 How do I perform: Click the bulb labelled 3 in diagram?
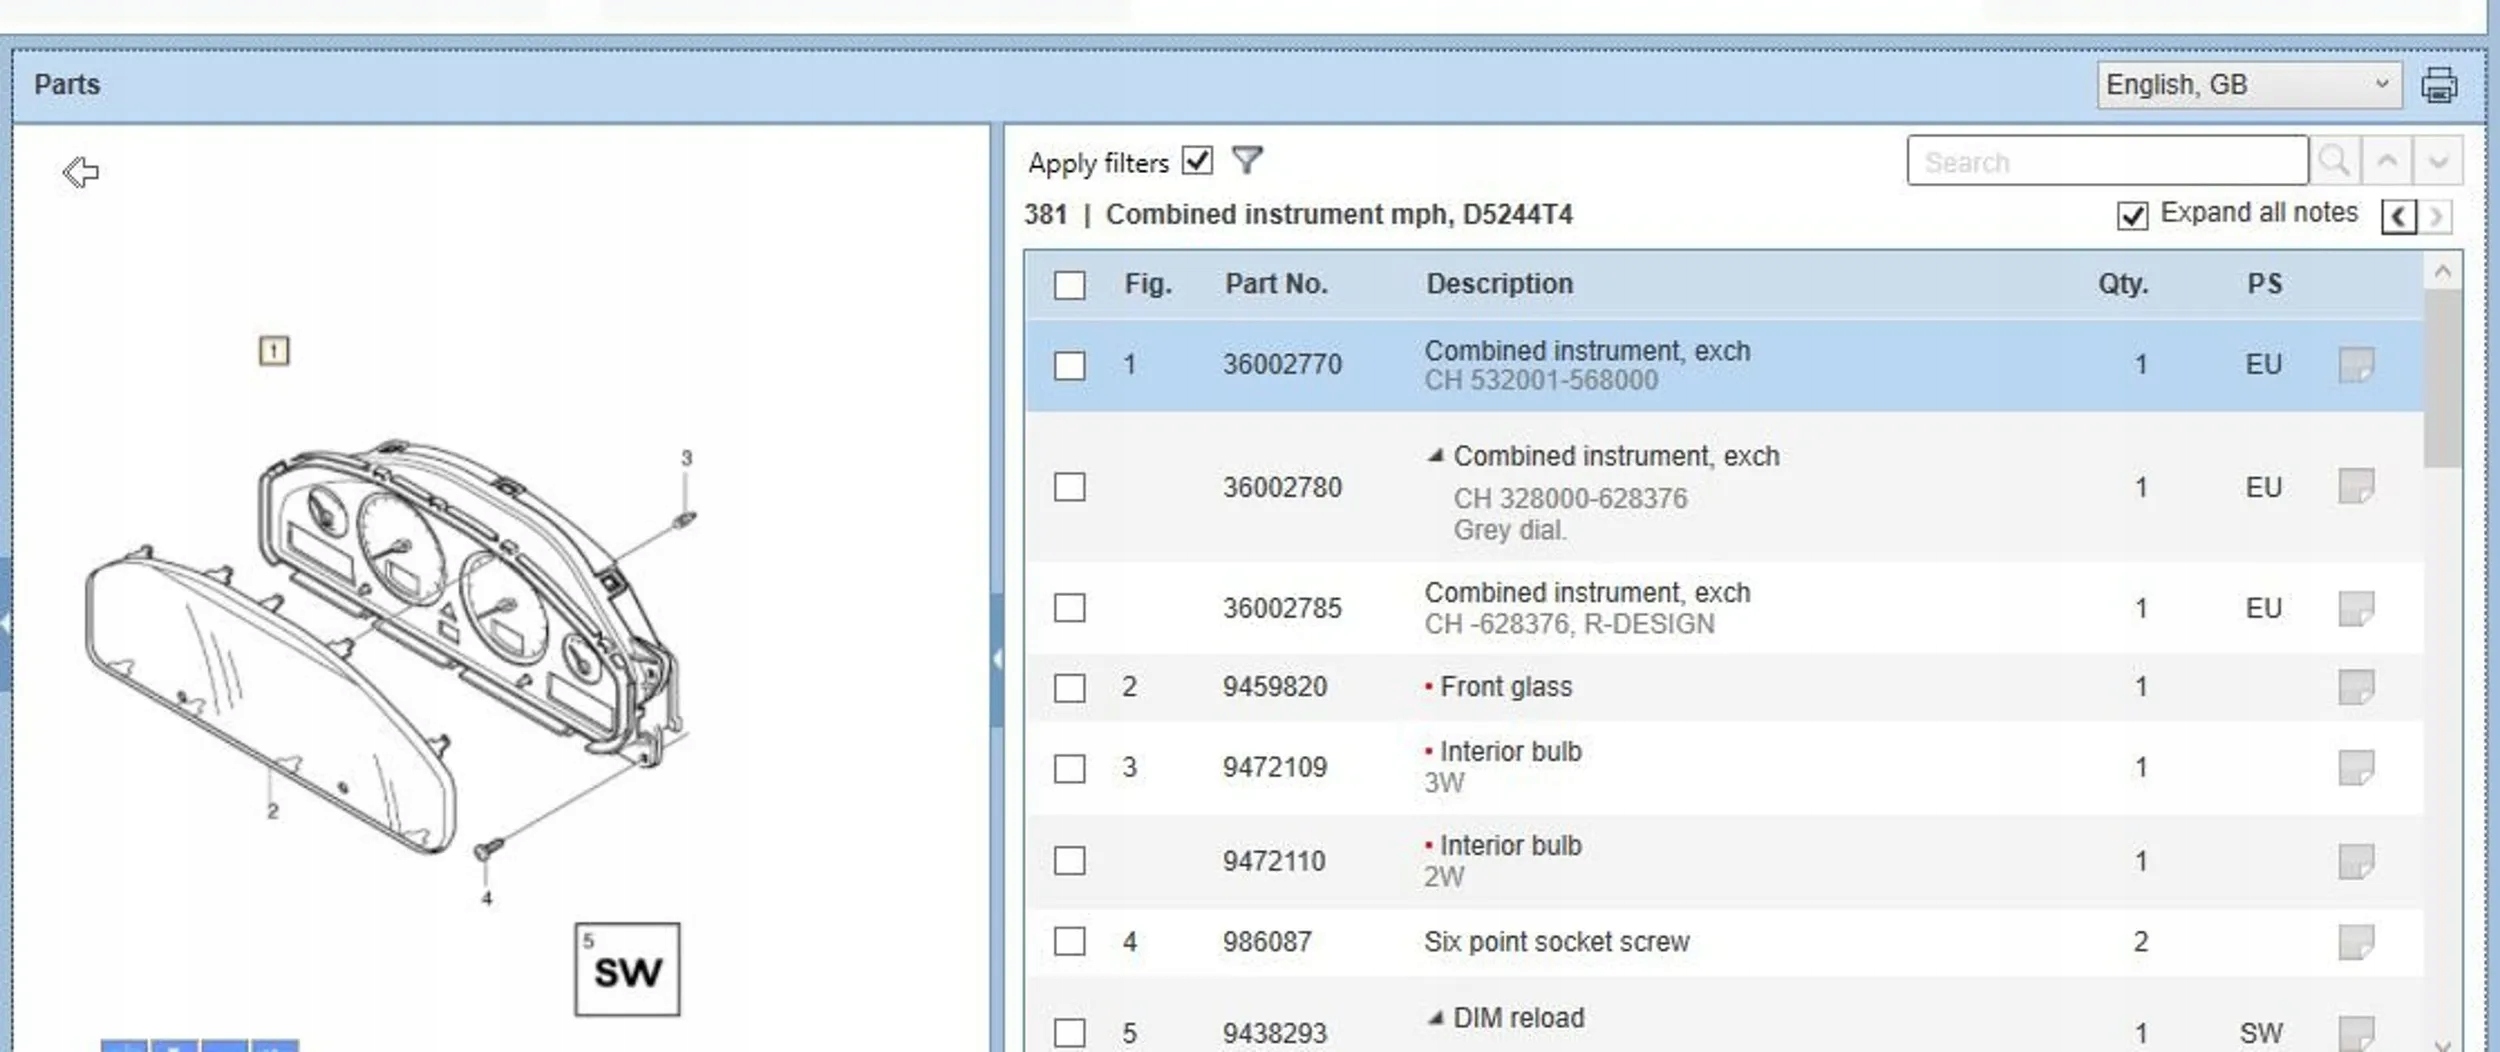686,518
